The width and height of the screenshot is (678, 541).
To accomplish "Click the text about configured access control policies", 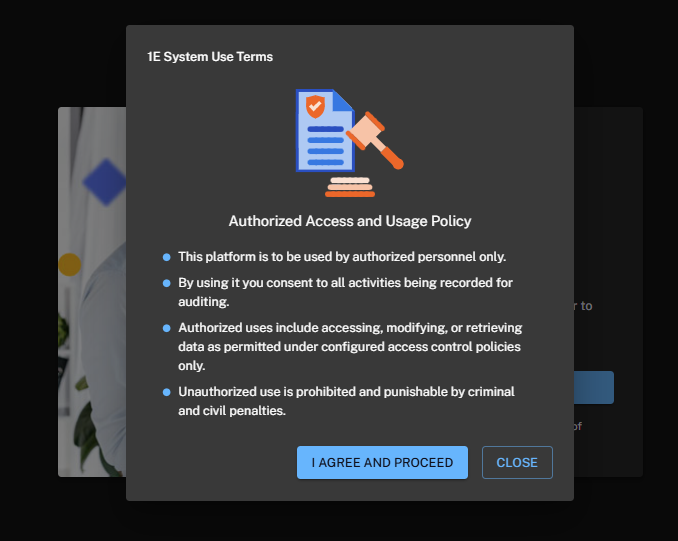I will click(x=350, y=346).
